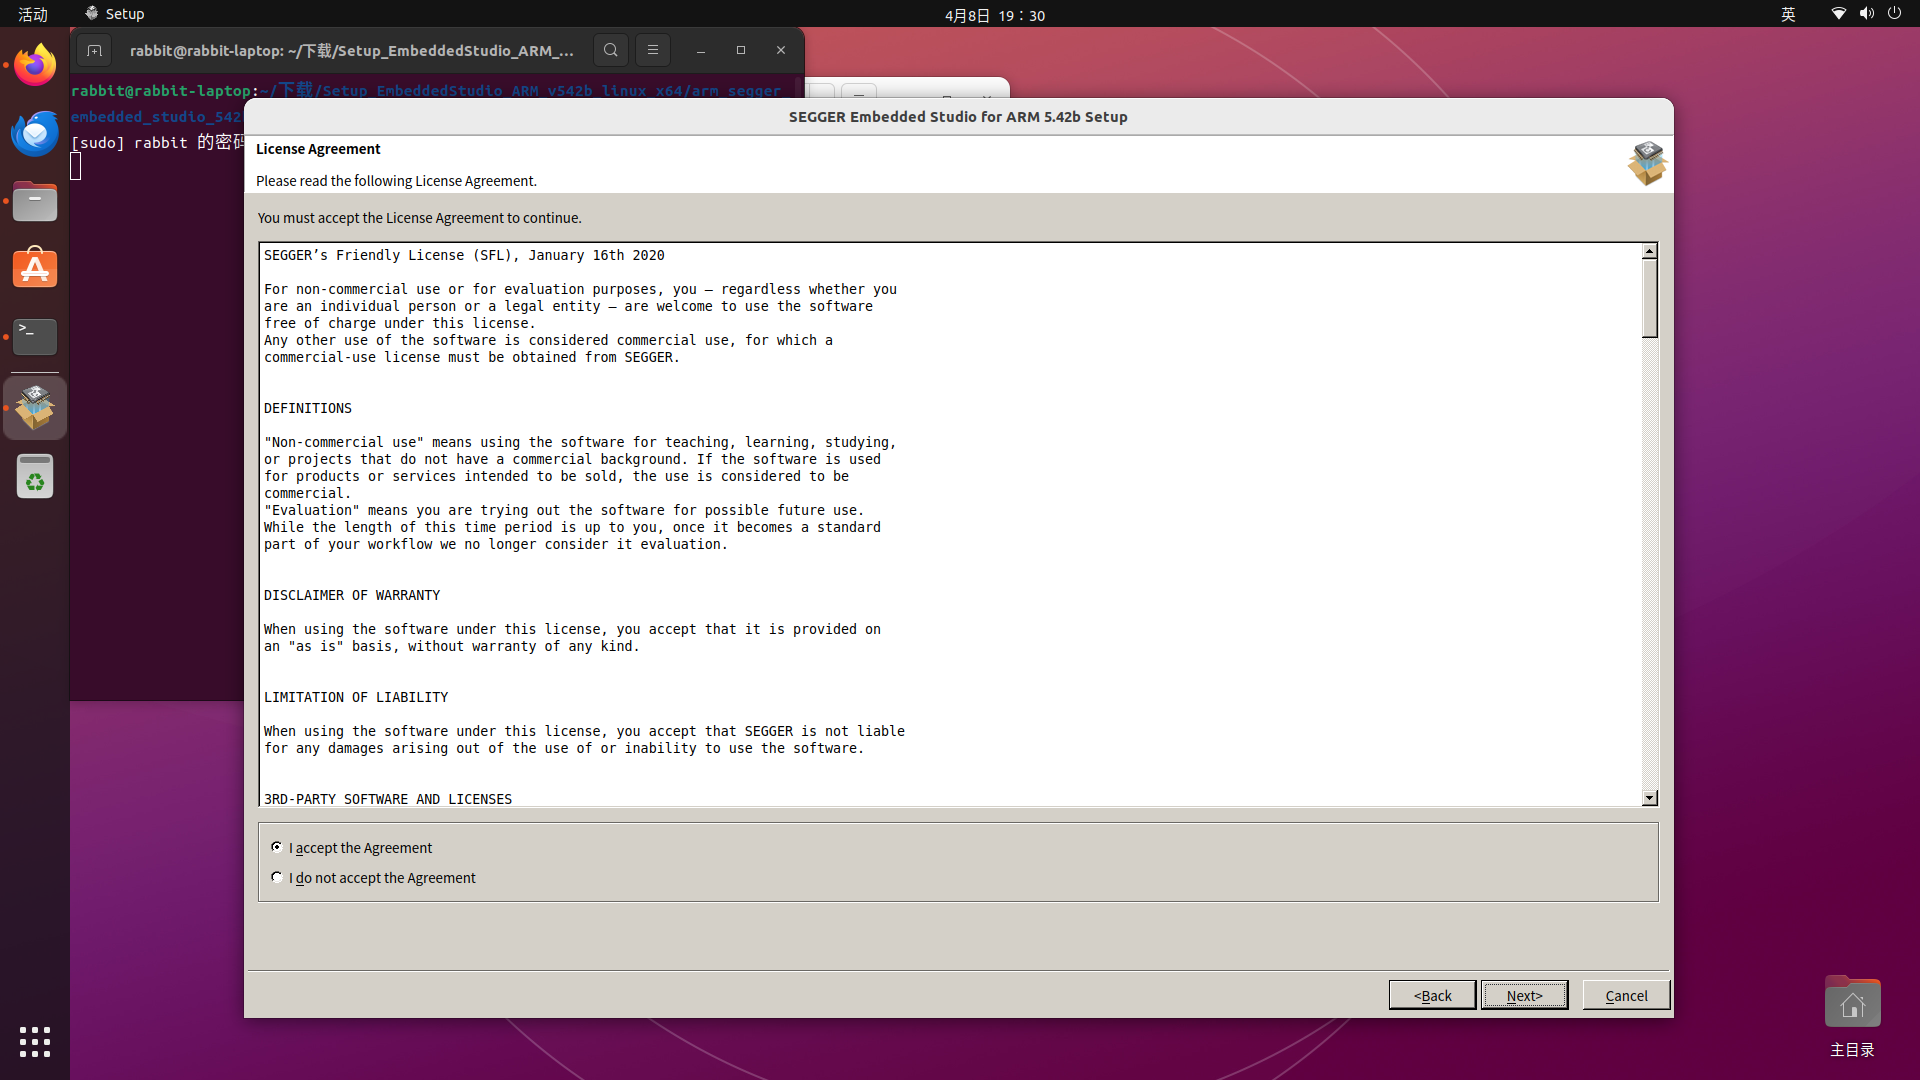The height and width of the screenshot is (1080, 1920).
Task: Launch Thunderbird mail from dock
Action: [x=35, y=133]
